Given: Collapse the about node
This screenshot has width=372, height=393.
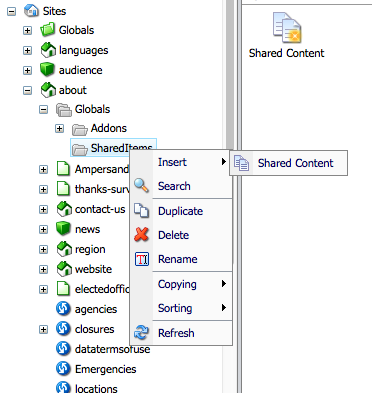Looking at the screenshot, I should pos(27,90).
